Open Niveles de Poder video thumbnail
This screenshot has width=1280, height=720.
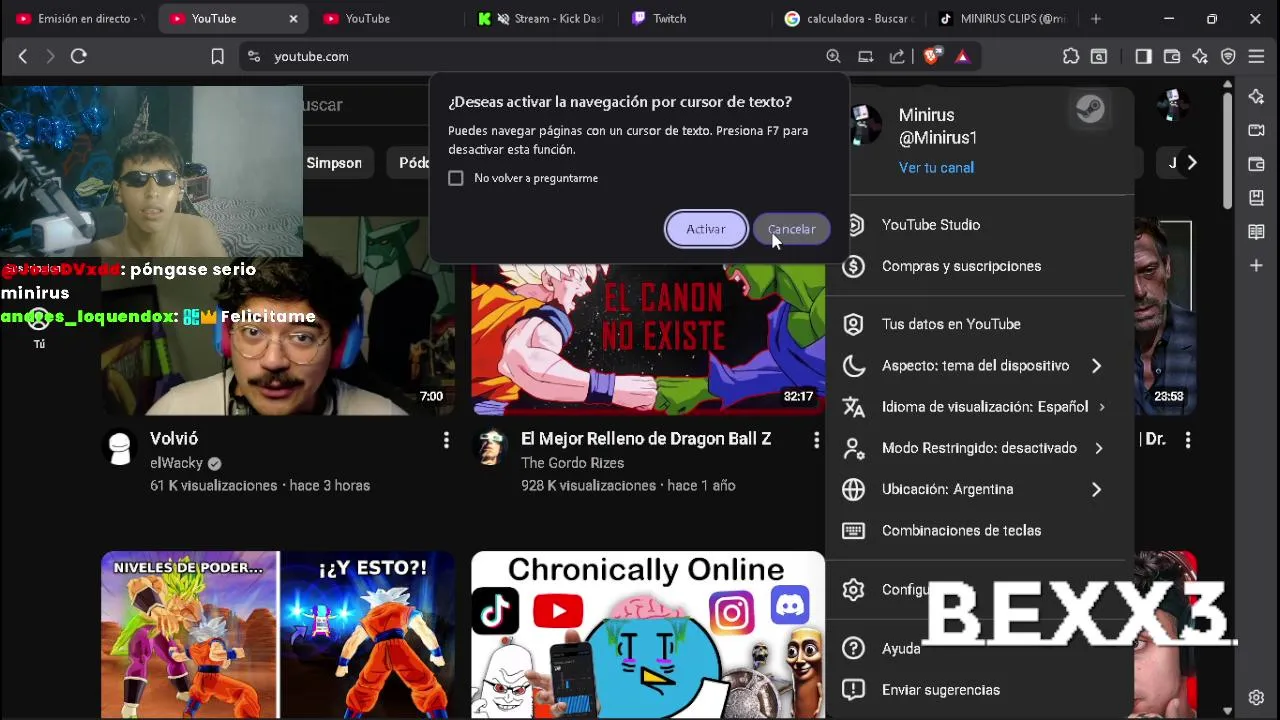click(278, 635)
